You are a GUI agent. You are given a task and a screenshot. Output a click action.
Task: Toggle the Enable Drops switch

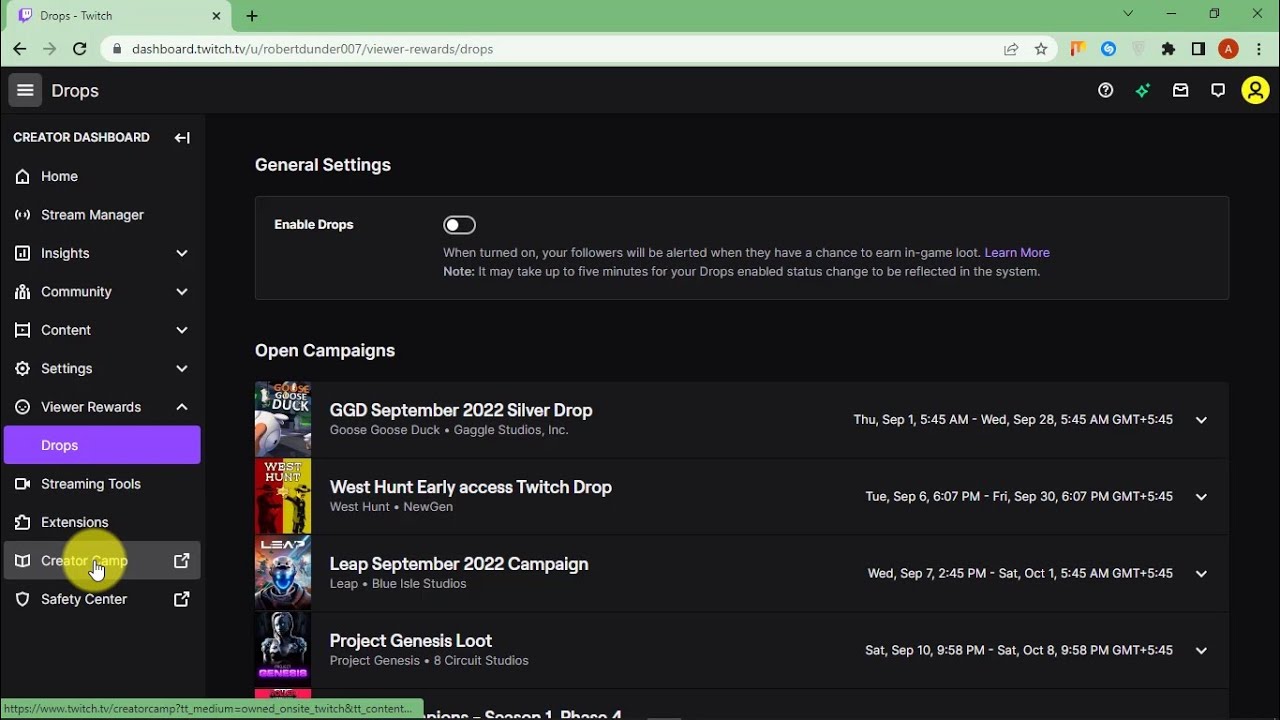coord(460,225)
